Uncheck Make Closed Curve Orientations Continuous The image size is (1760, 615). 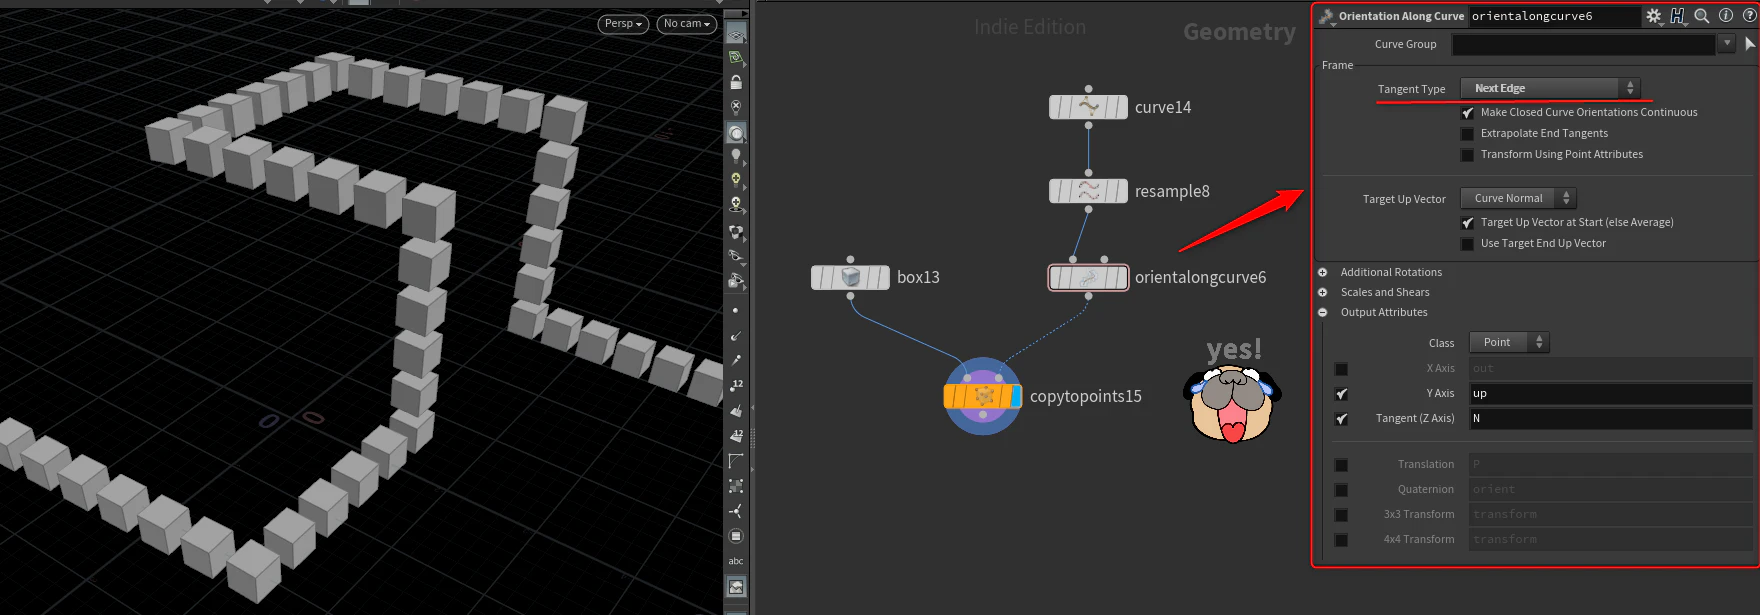tap(1467, 113)
